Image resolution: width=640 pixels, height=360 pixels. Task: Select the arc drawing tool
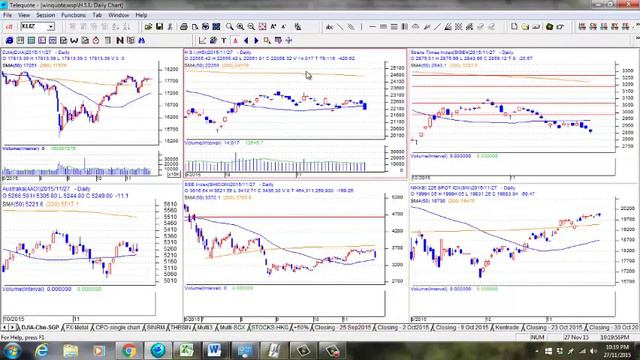(x=416, y=27)
